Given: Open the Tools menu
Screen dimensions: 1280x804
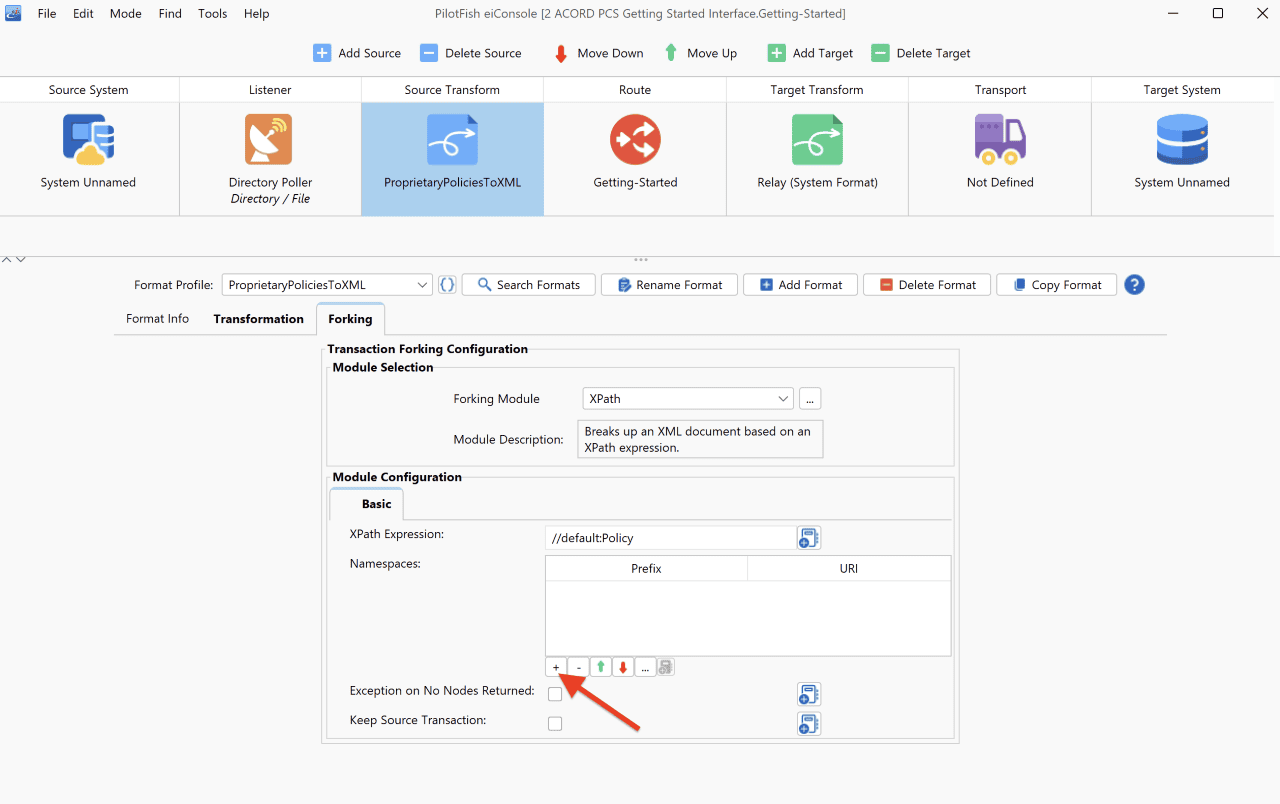Looking at the screenshot, I should pos(212,13).
